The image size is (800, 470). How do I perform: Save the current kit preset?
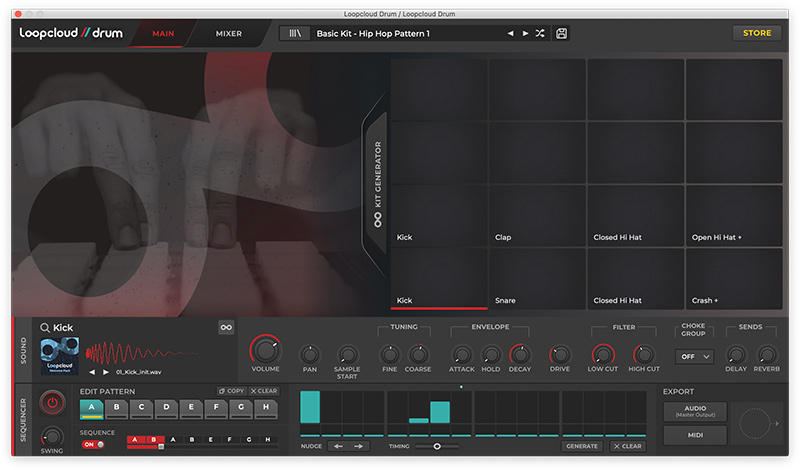click(561, 34)
